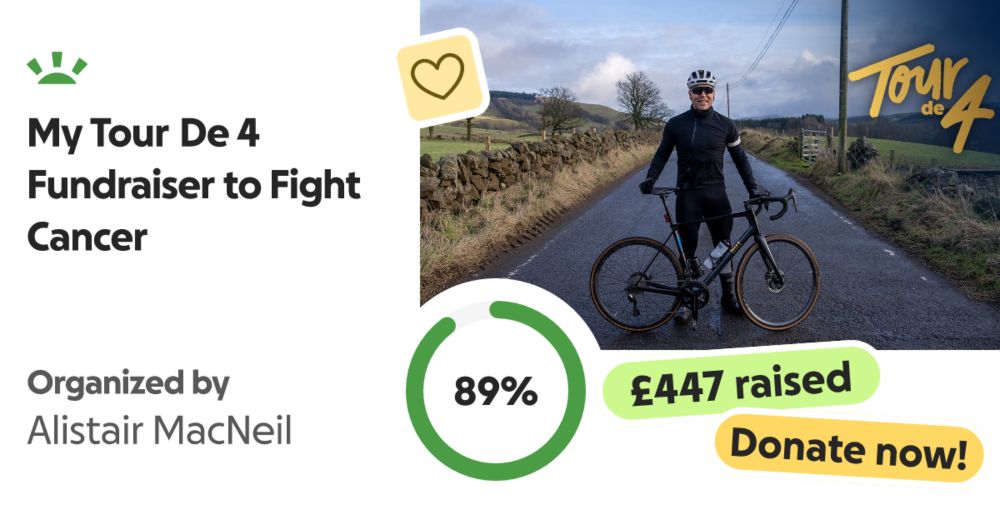The width and height of the screenshot is (1000, 525).
Task: Click the word Cancer in the title
Action: [x=87, y=237]
